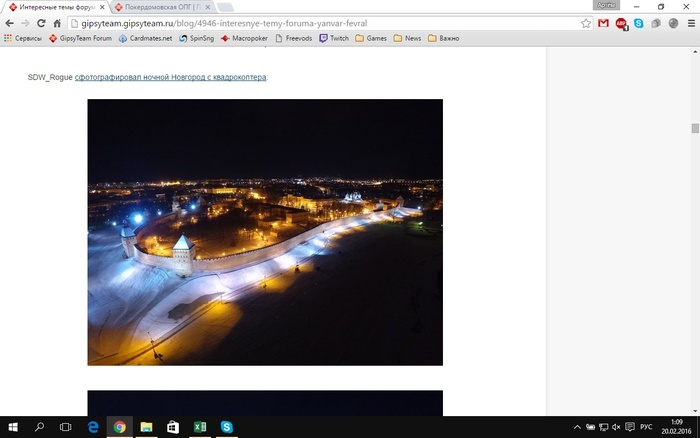
Task: Open the browser home page
Action: point(57,23)
